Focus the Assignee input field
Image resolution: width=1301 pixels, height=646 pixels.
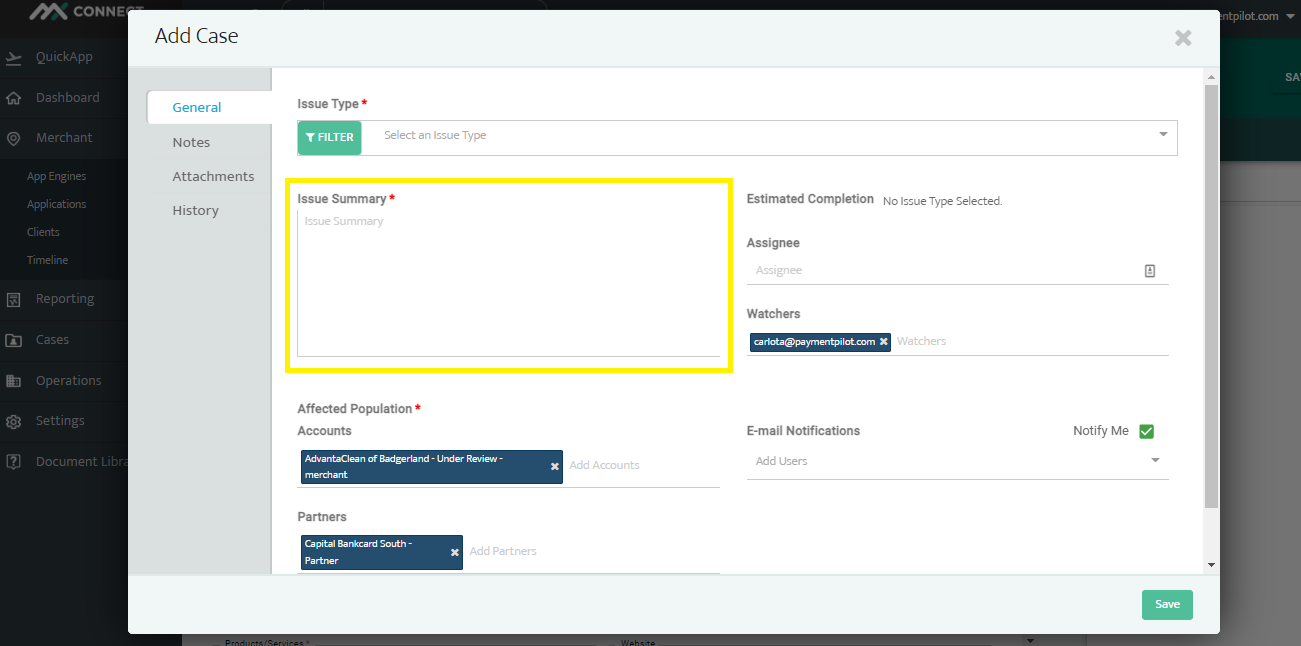[940, 271]
